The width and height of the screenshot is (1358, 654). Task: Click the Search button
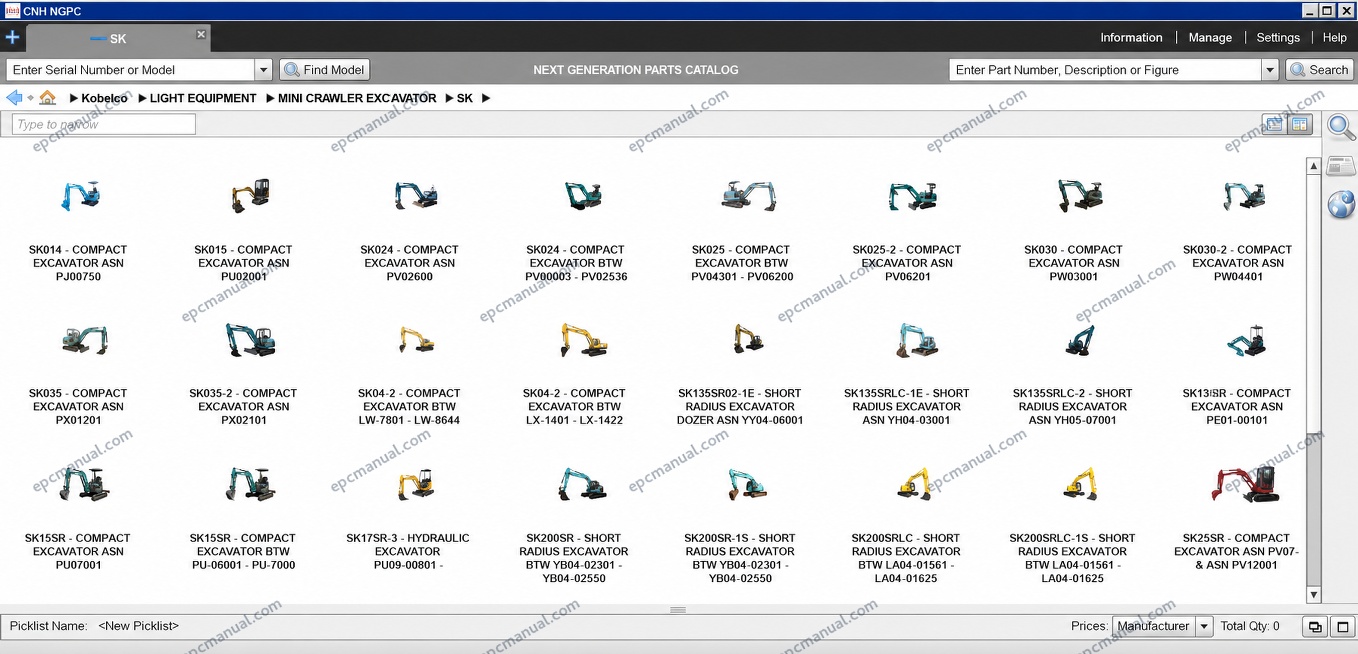tap(1320, 70)
